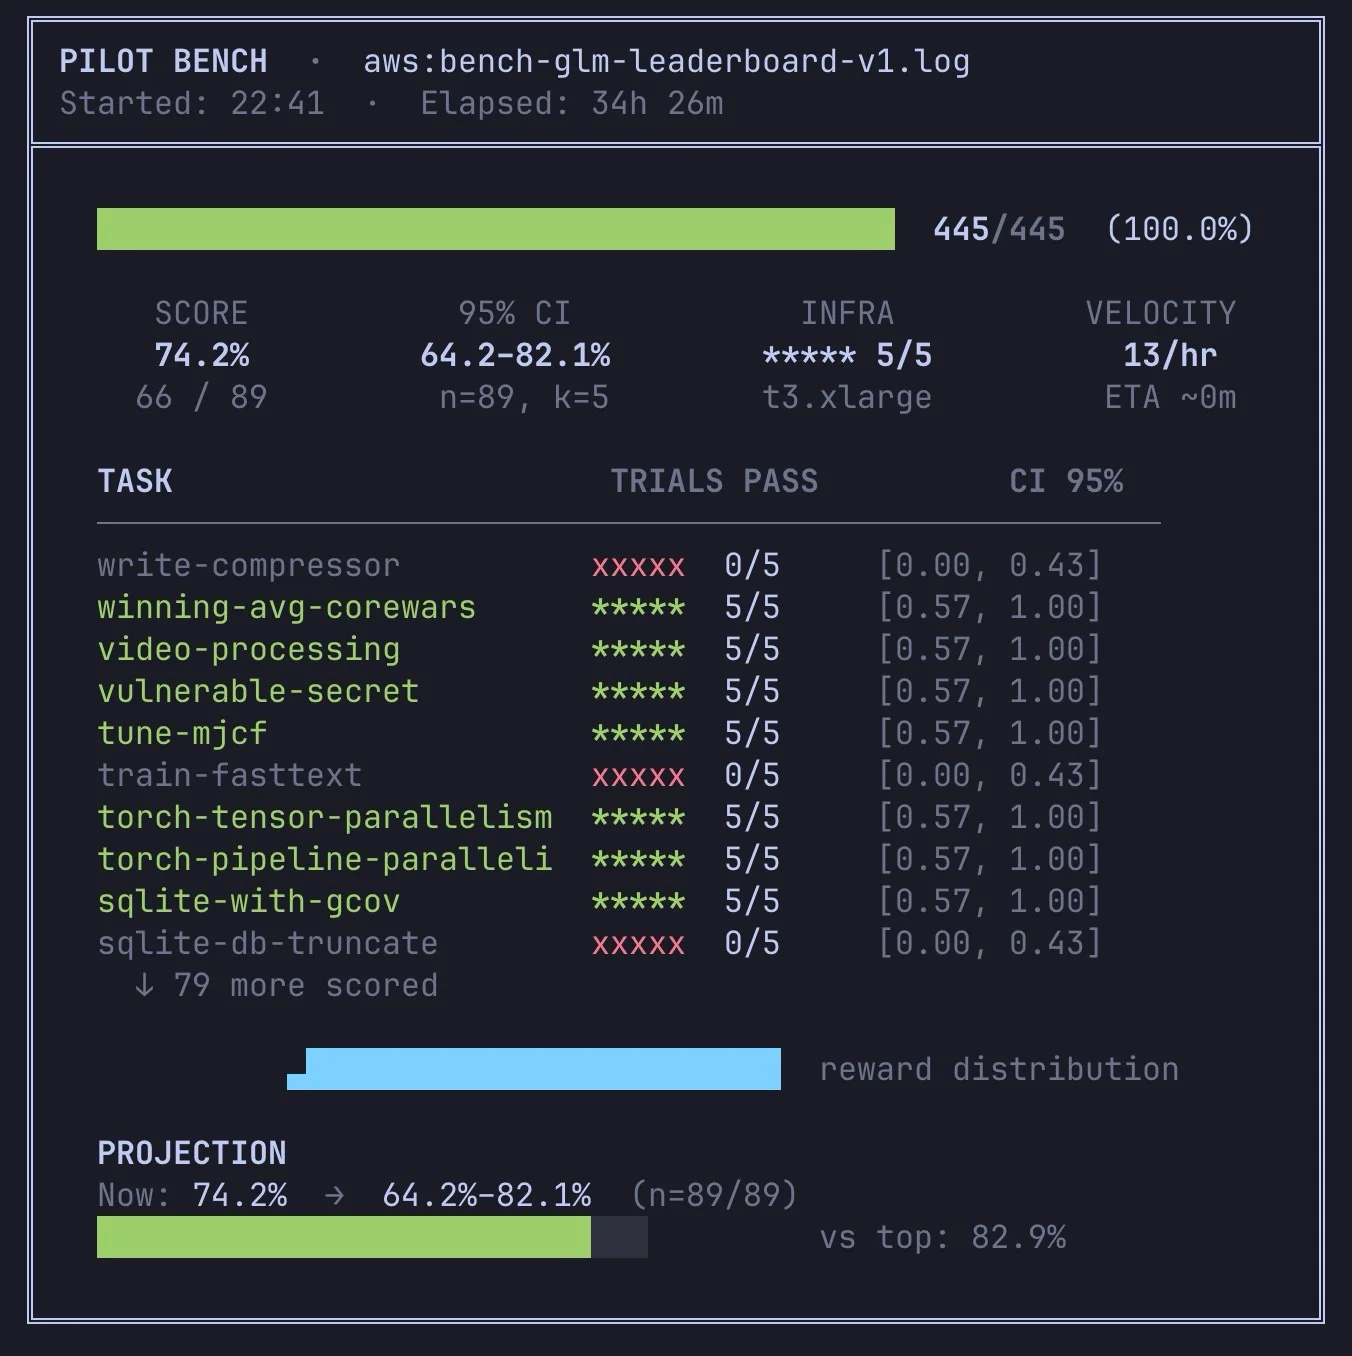Viewport: 1352px width, 1356px height.
Task: Click the blue reward distribution bar
Action: tap(534, 1069)
